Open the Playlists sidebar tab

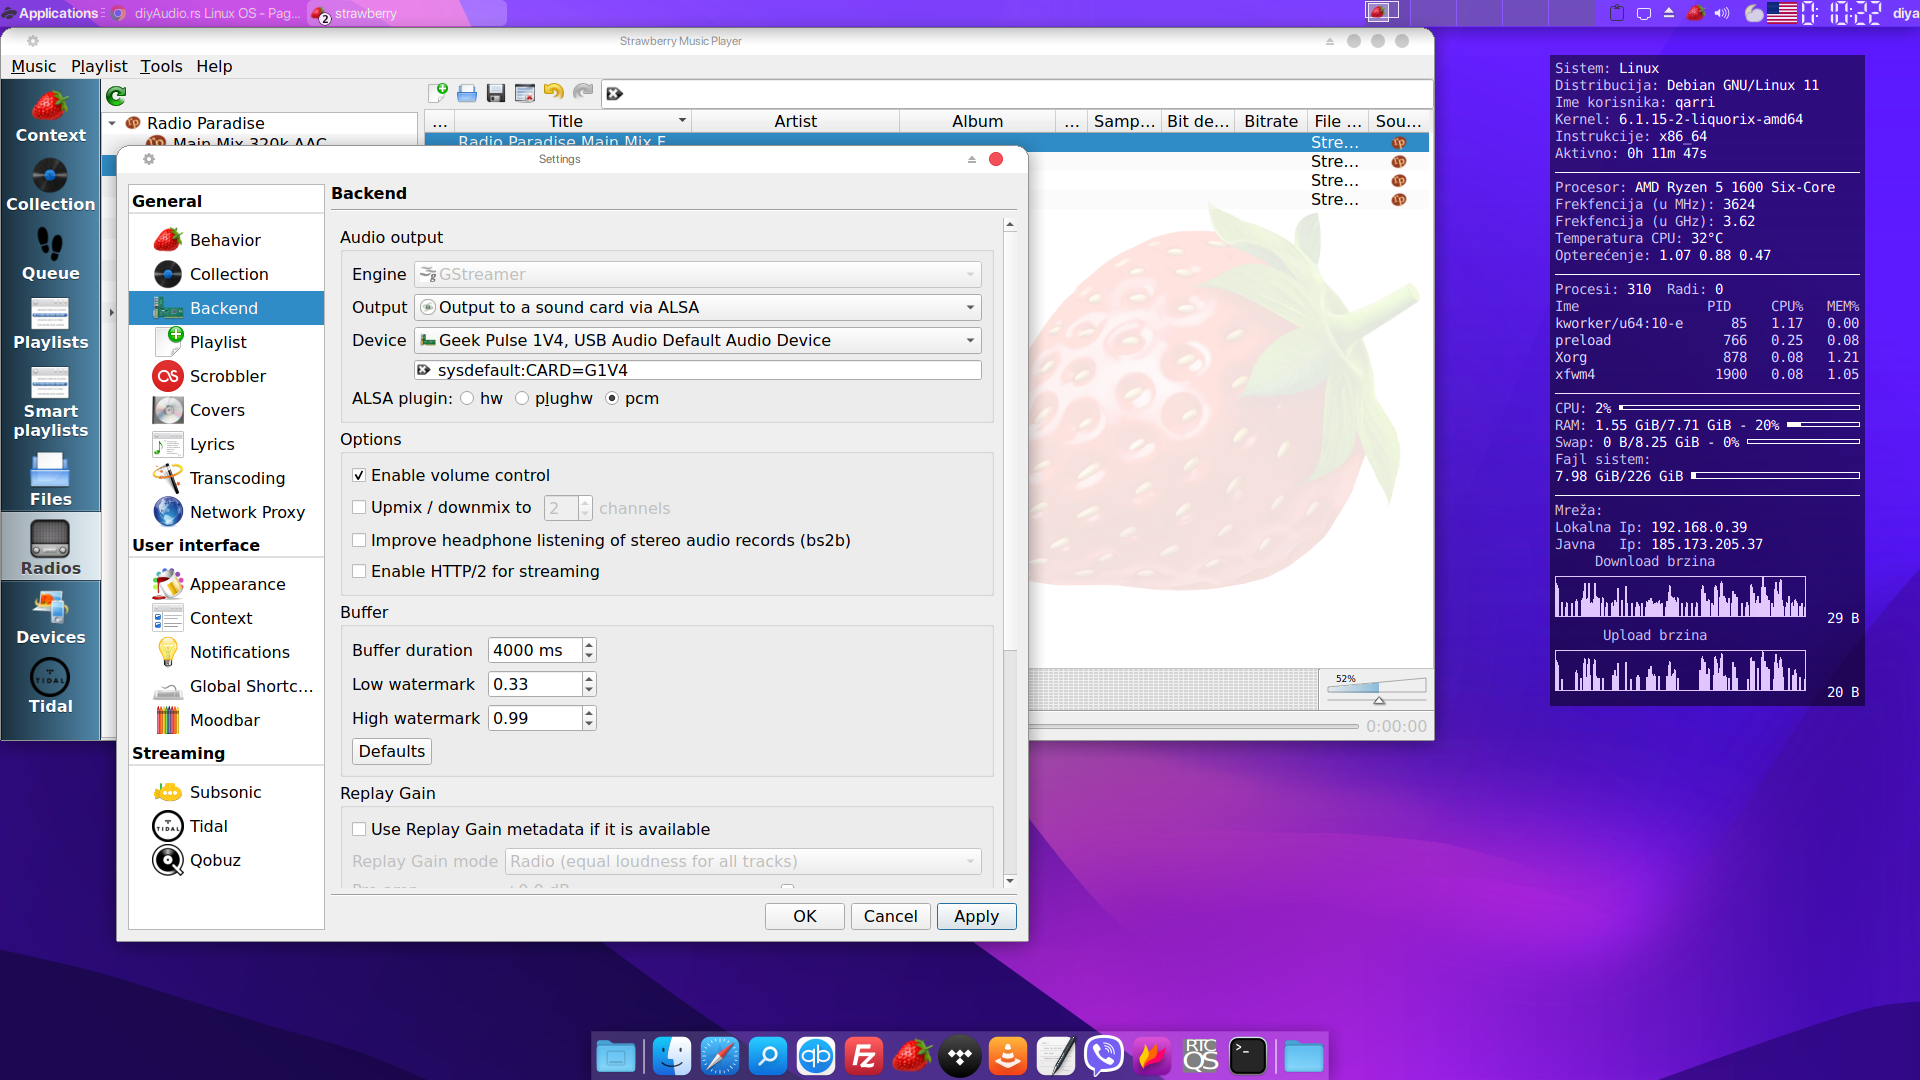50,323
